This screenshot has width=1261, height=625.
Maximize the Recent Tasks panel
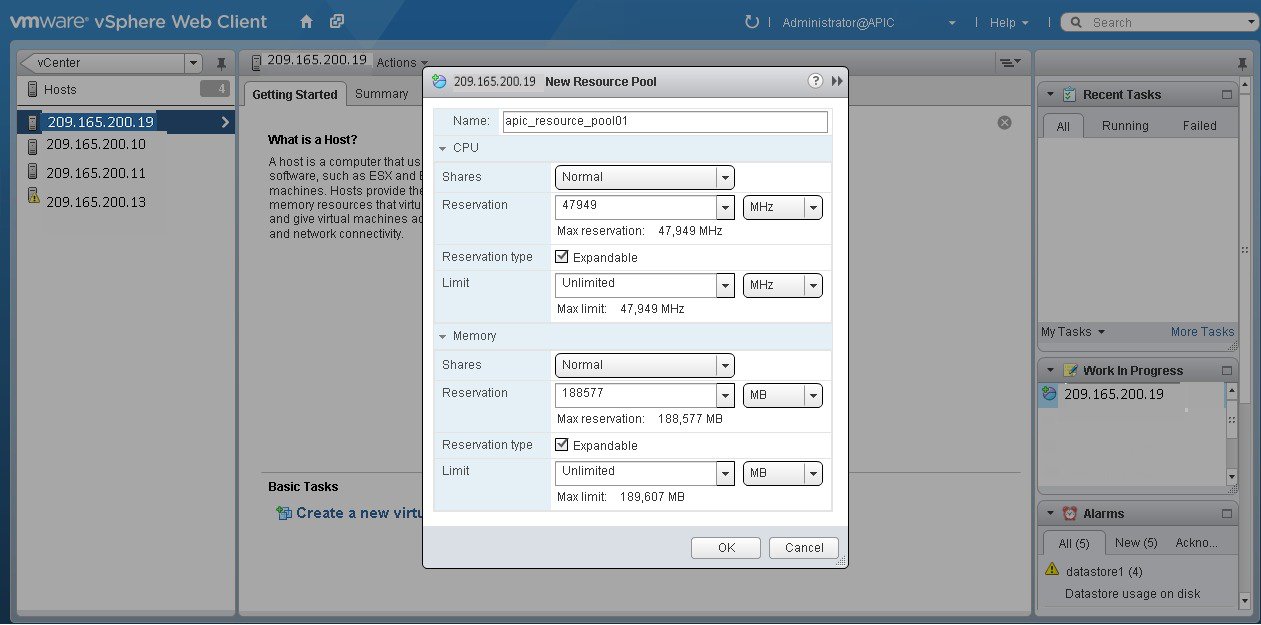coord(1227,95)
